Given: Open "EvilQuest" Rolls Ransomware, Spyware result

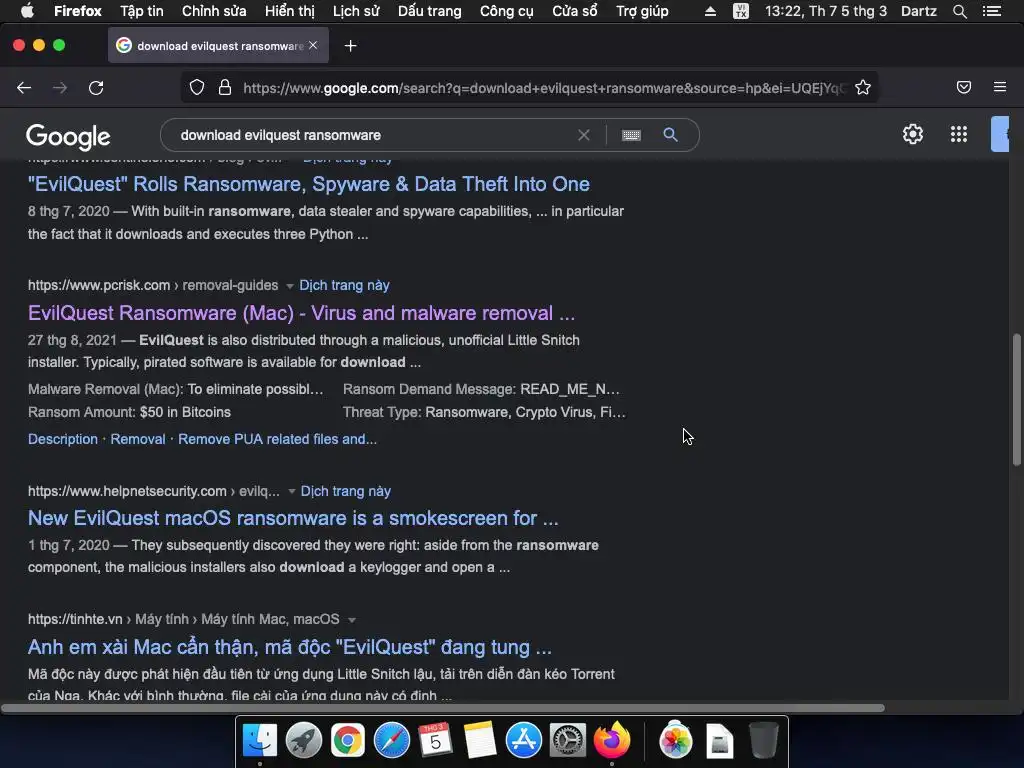Looking at the screenshot, I should pyautogui.click(x=308, y=184).
